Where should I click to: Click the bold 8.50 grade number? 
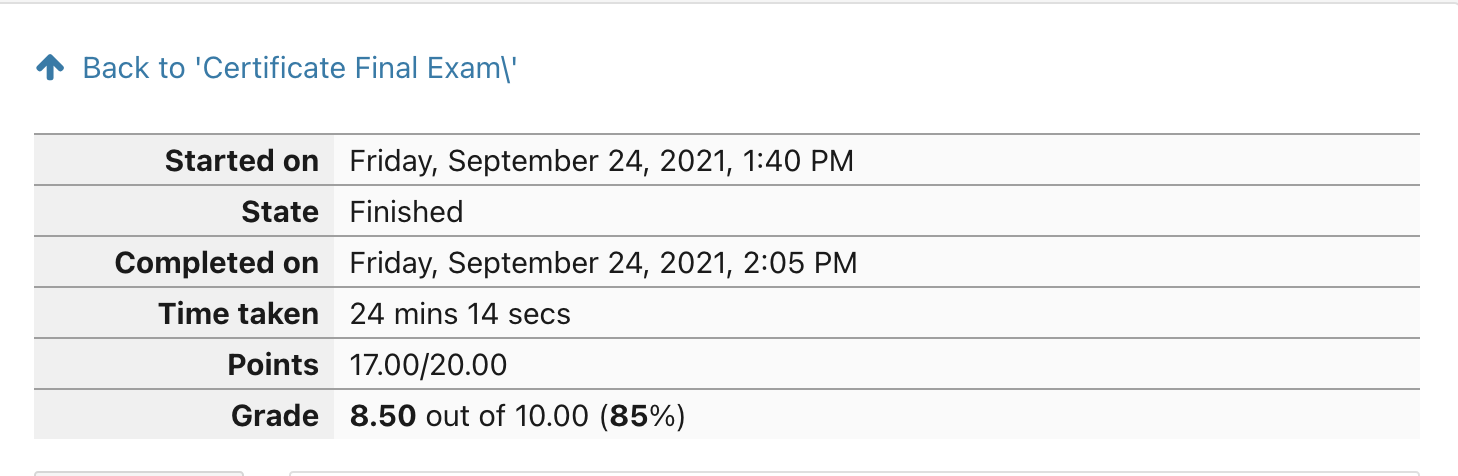point(383,416)
